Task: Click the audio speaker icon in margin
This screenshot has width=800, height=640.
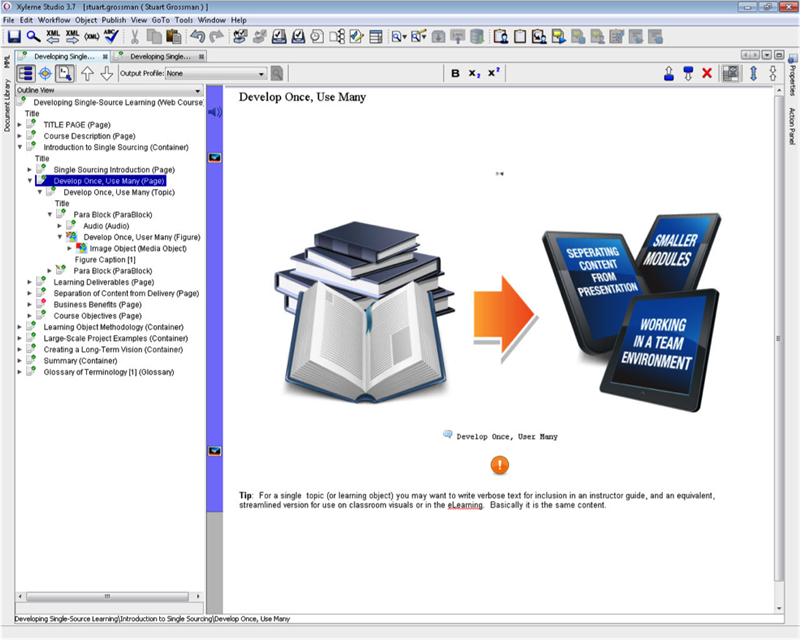Action: click(214, 112)
